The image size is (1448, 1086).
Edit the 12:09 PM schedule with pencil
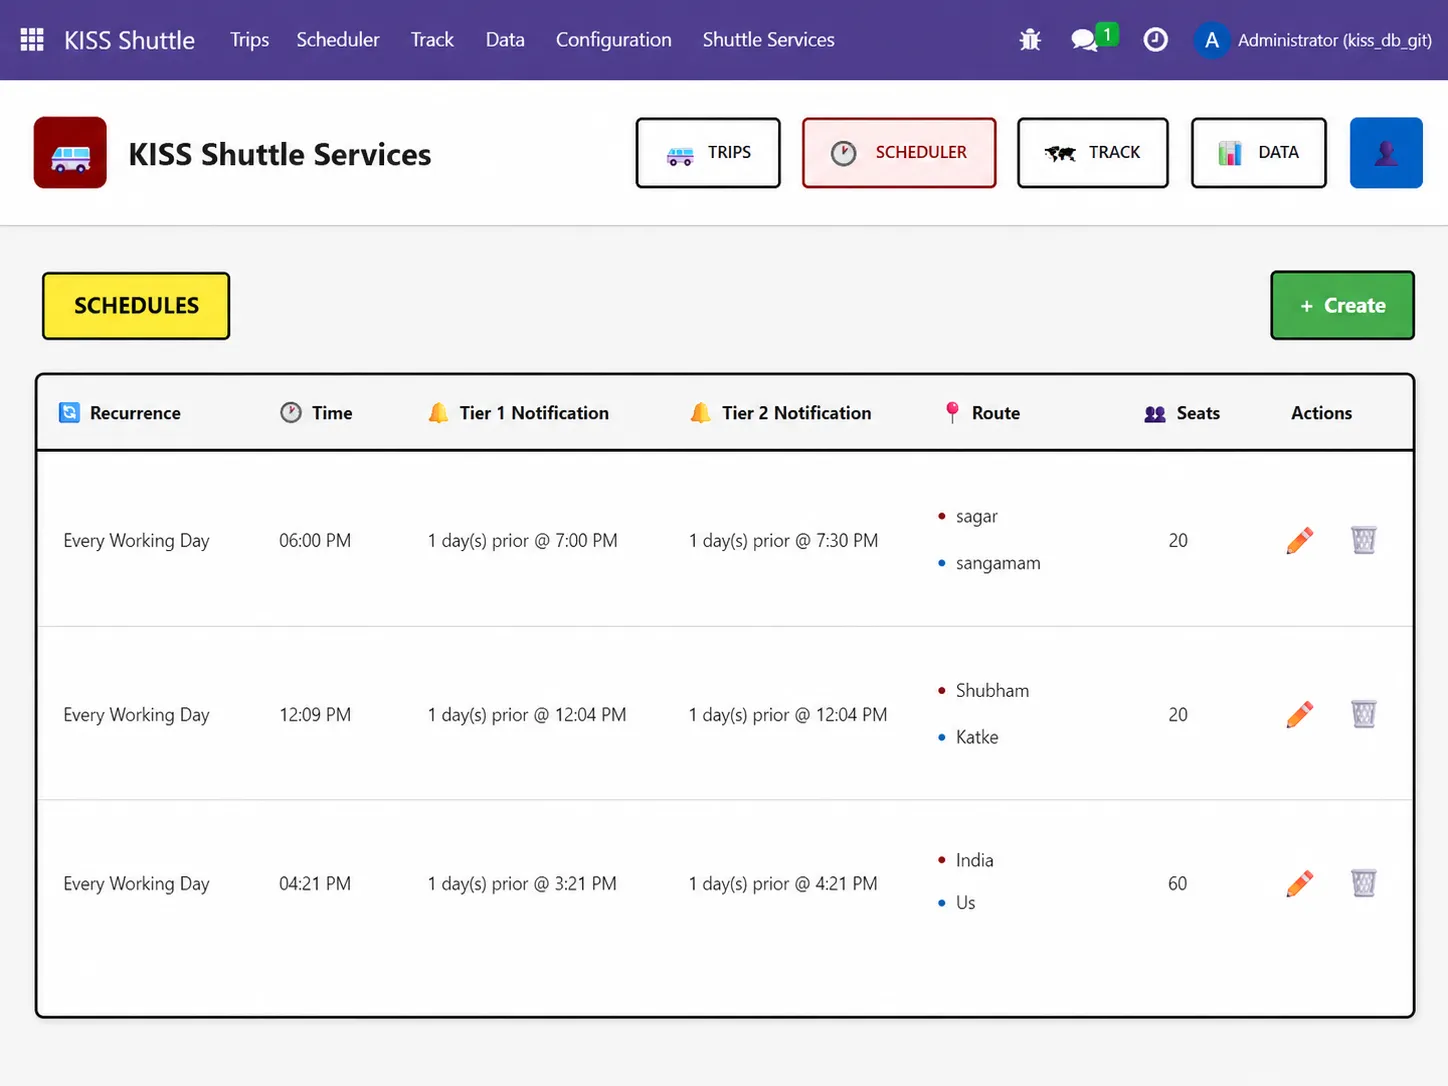click(x=1299, y=714)
